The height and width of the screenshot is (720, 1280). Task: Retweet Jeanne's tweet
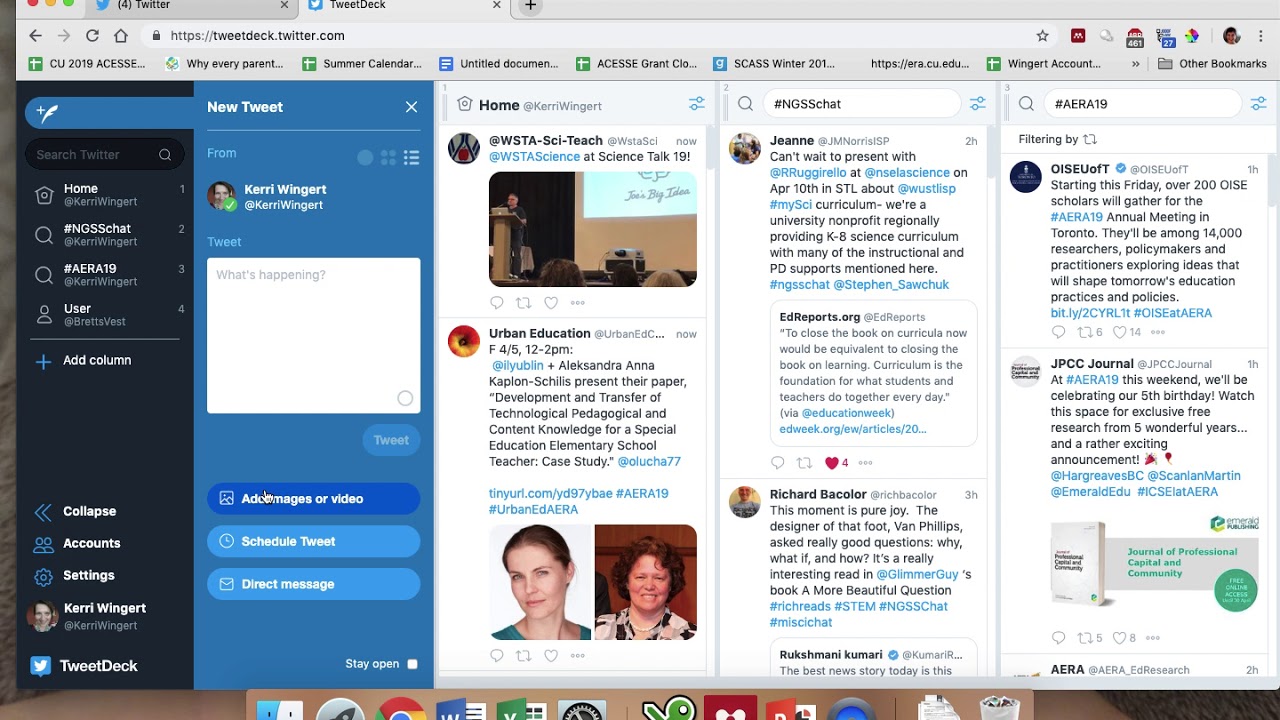(804, 463)
